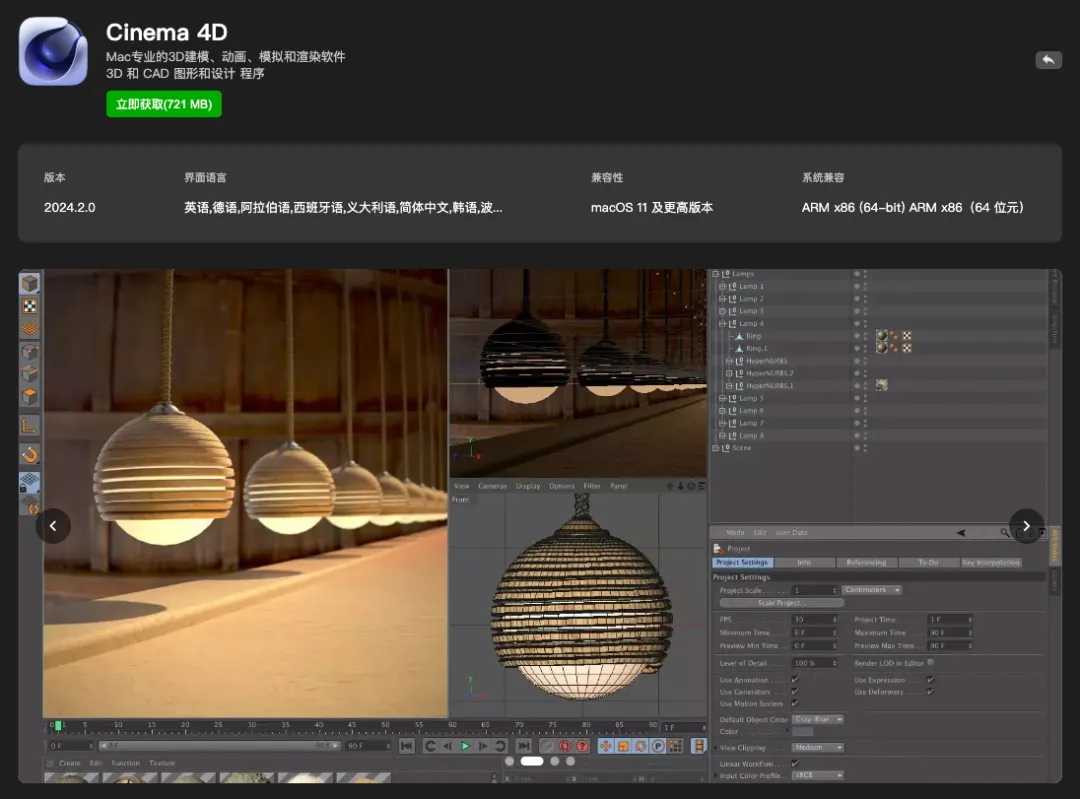Select the first carousel dot indicator
Image resolution: width=1080 pixels, height=799 pixels.
tap(510, 761)
